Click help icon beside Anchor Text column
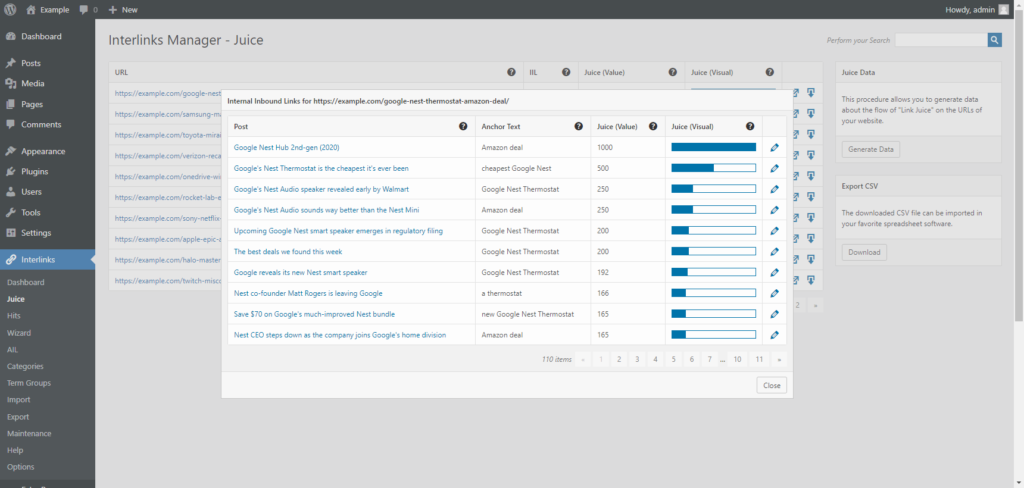The width and height of the screenshot is (1024, 488). point(579,126)
